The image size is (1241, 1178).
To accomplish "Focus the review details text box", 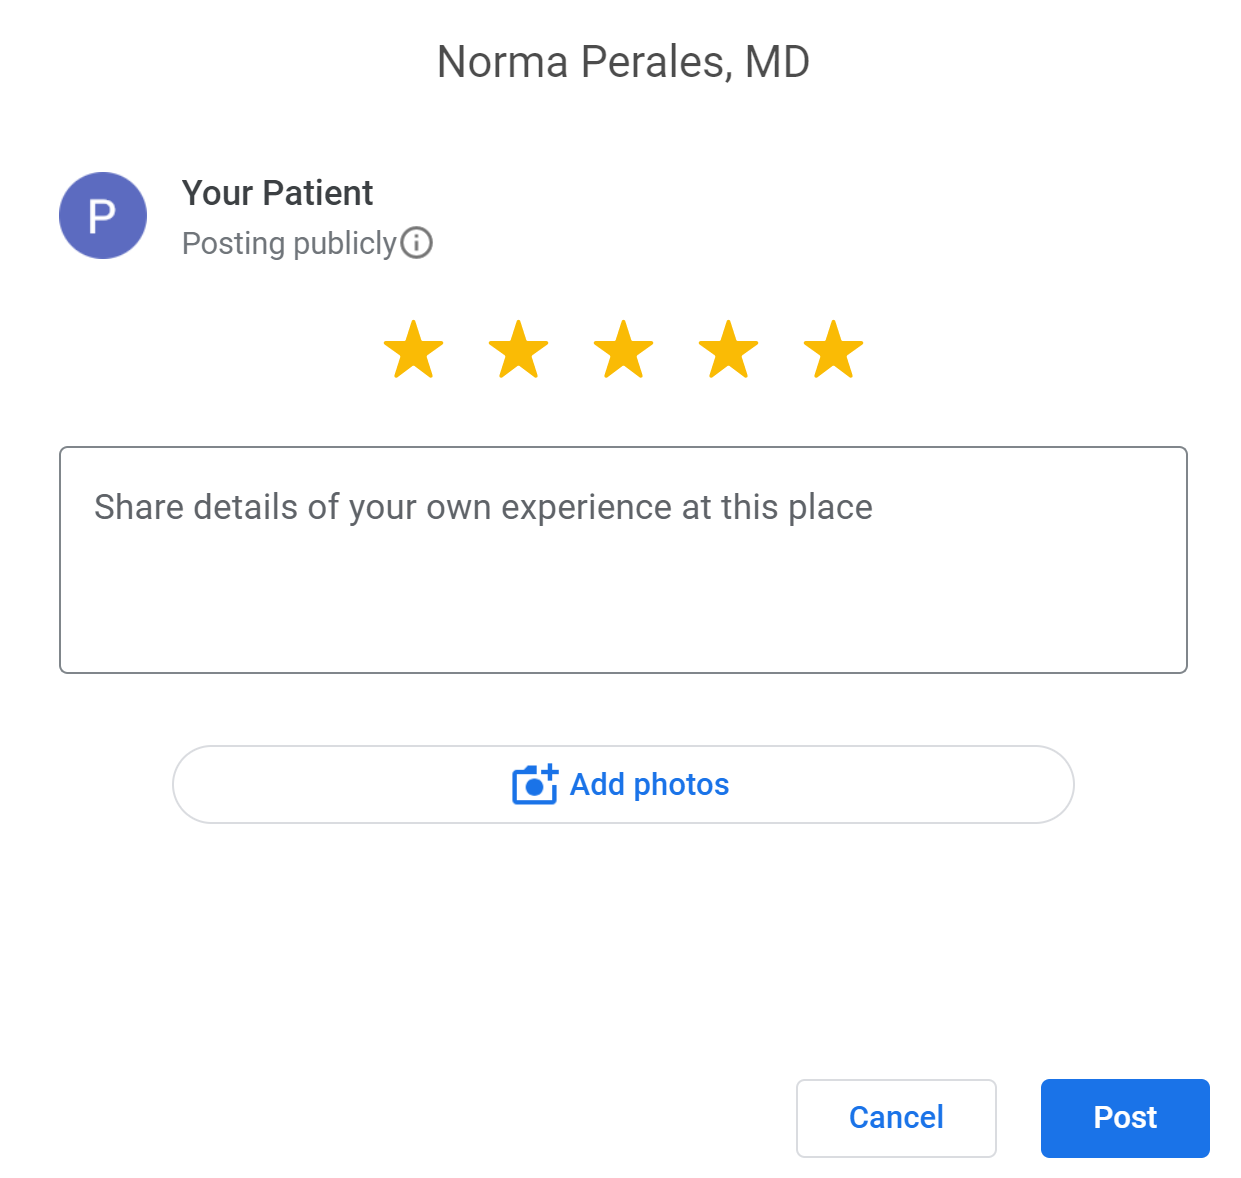I will [623, 560].
